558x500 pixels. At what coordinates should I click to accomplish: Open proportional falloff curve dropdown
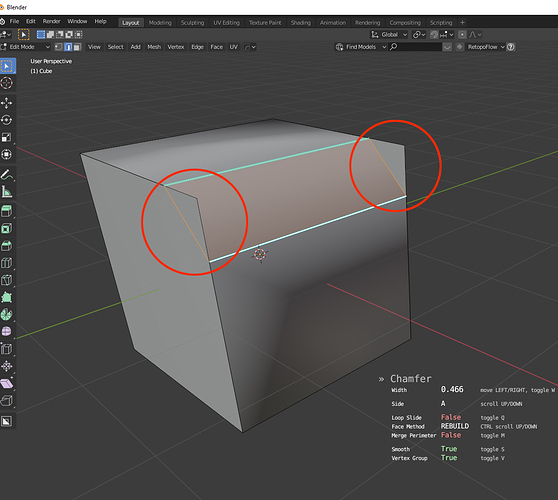pos(475,35)
